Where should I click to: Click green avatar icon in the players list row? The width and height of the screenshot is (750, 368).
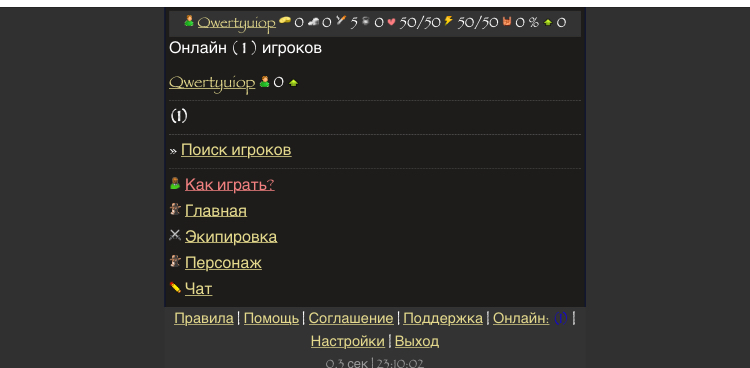[x=265, y=82]
